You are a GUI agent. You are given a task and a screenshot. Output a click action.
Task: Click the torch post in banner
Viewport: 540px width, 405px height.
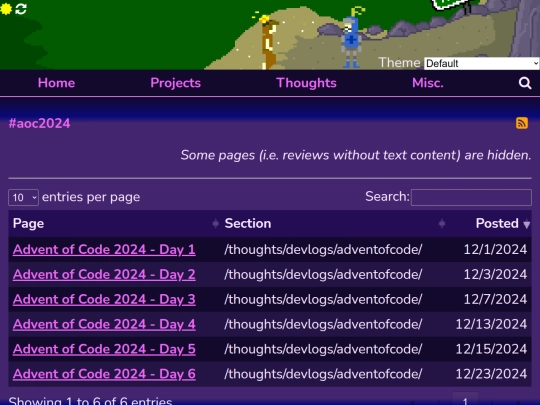tap(268, 42)
